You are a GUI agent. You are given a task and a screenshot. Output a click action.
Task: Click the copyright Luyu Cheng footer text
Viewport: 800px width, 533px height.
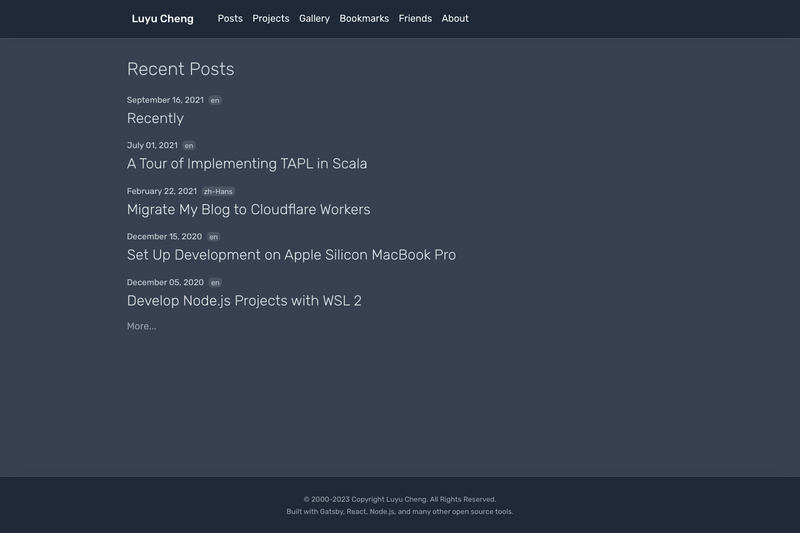point(399,499)
